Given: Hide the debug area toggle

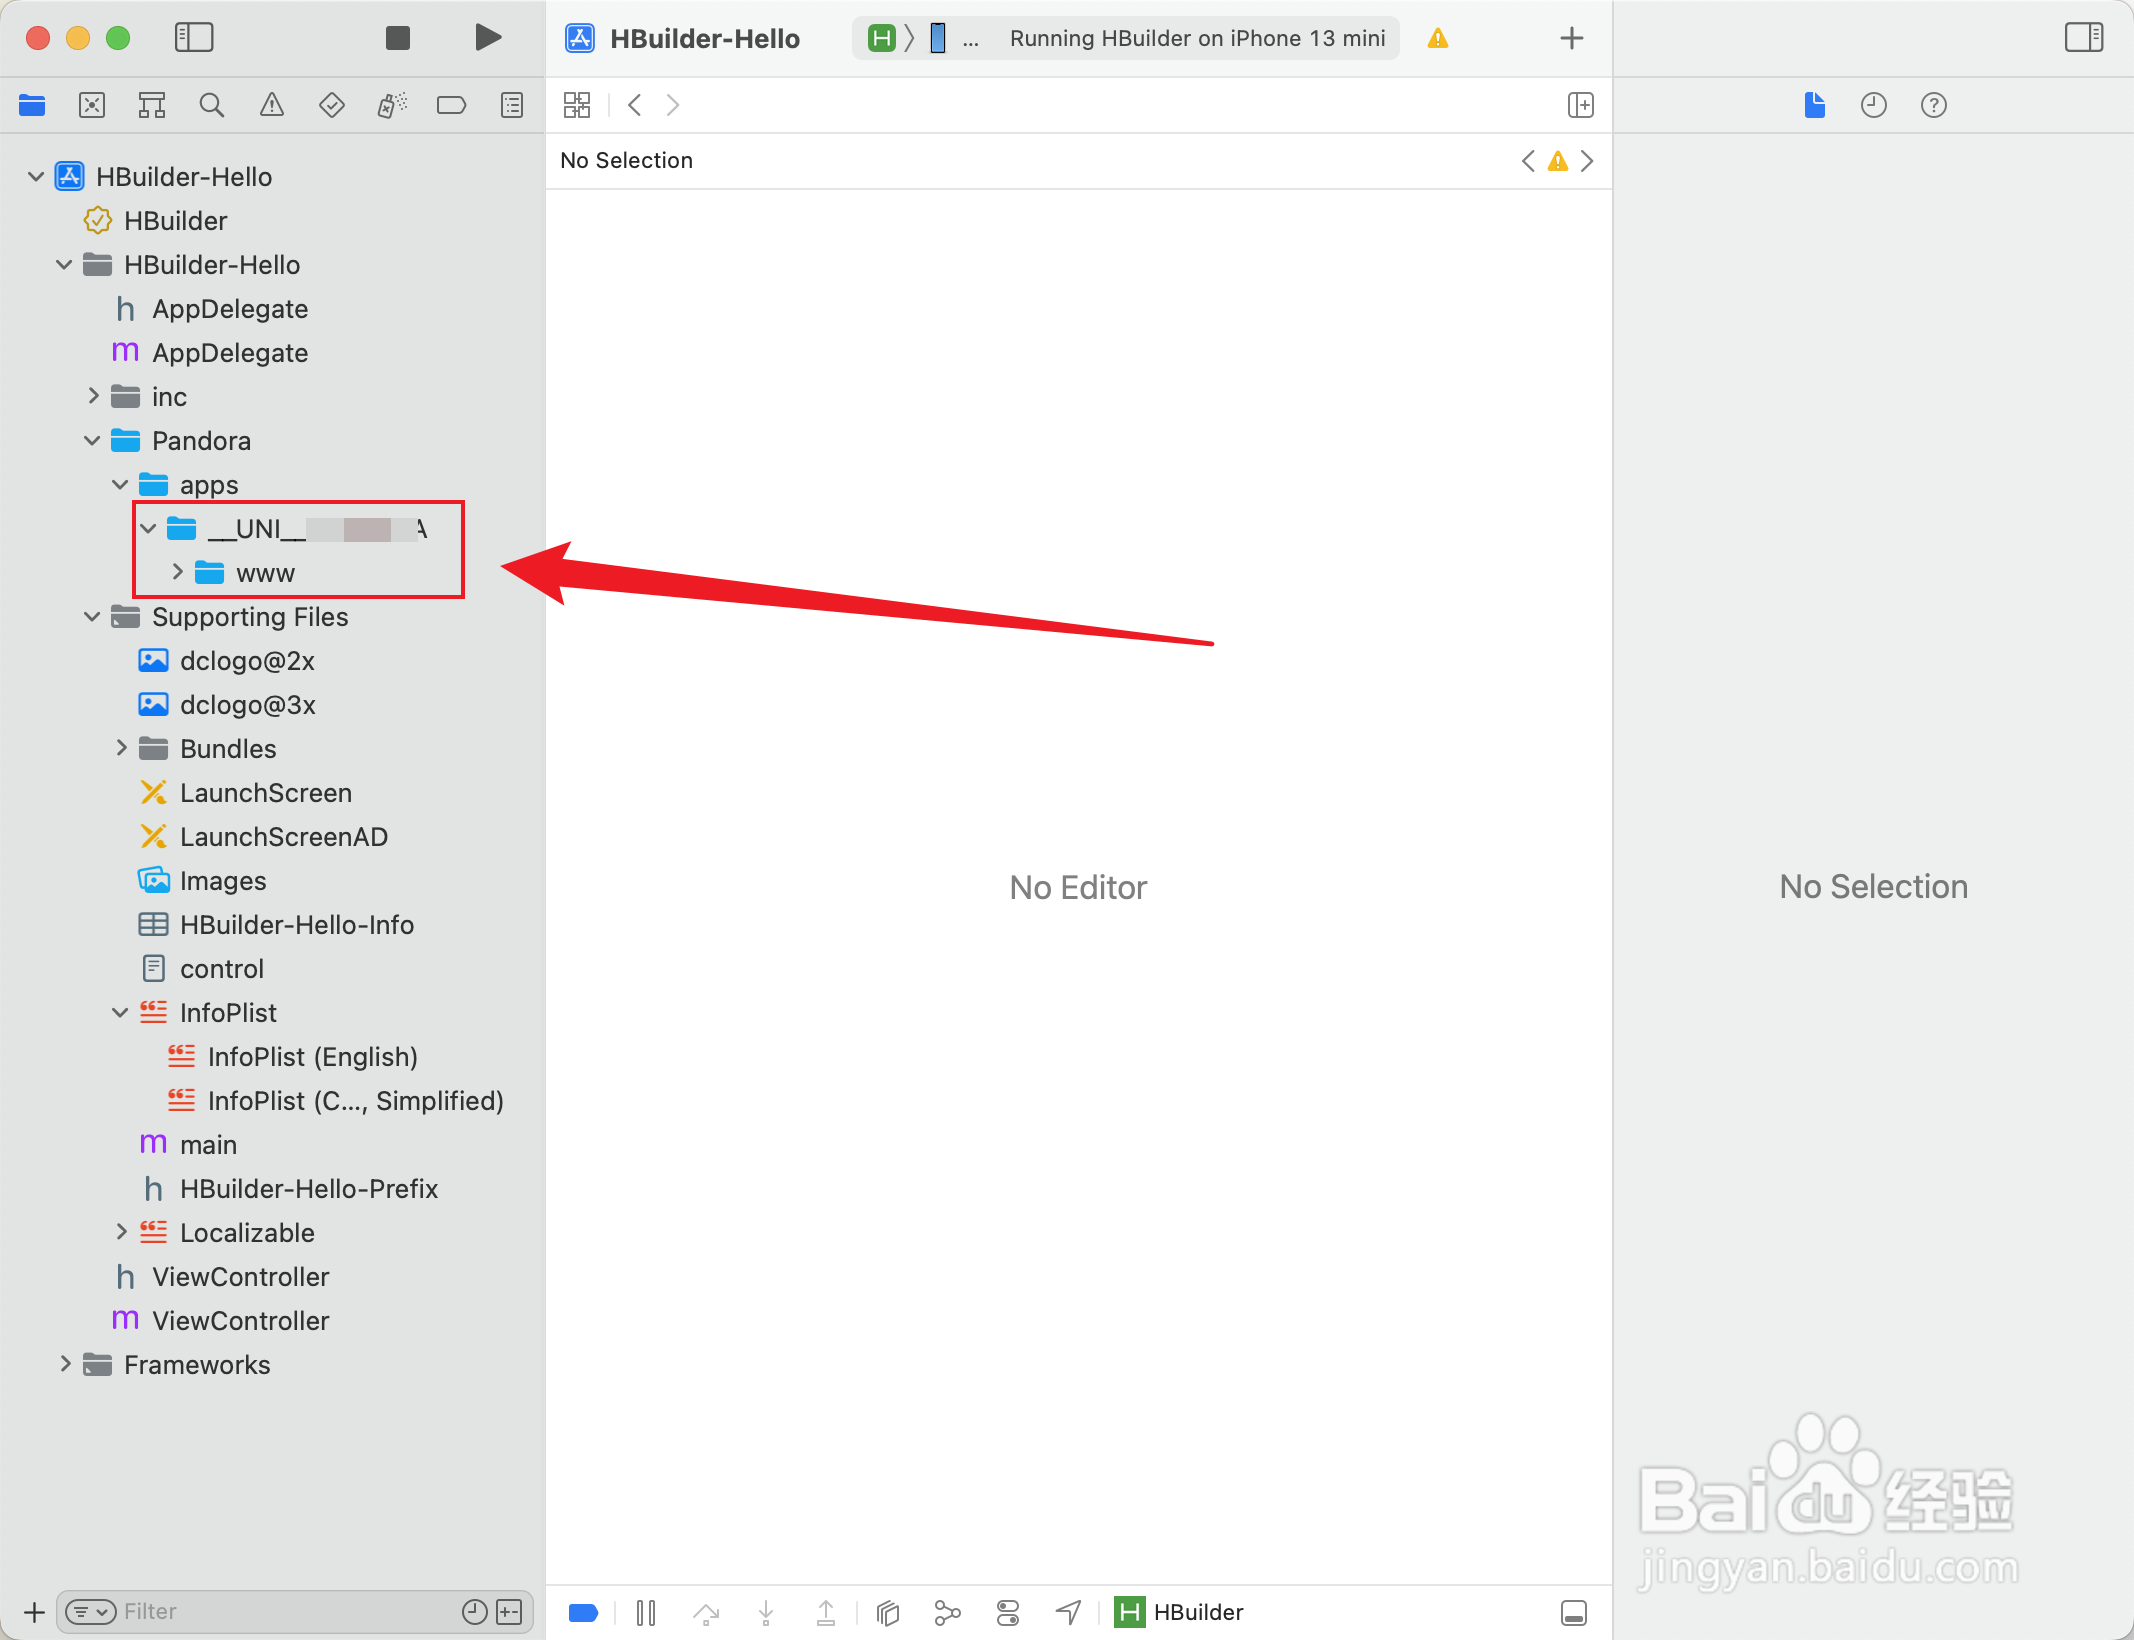Looking at the screenshot, I should 1574,1612.
